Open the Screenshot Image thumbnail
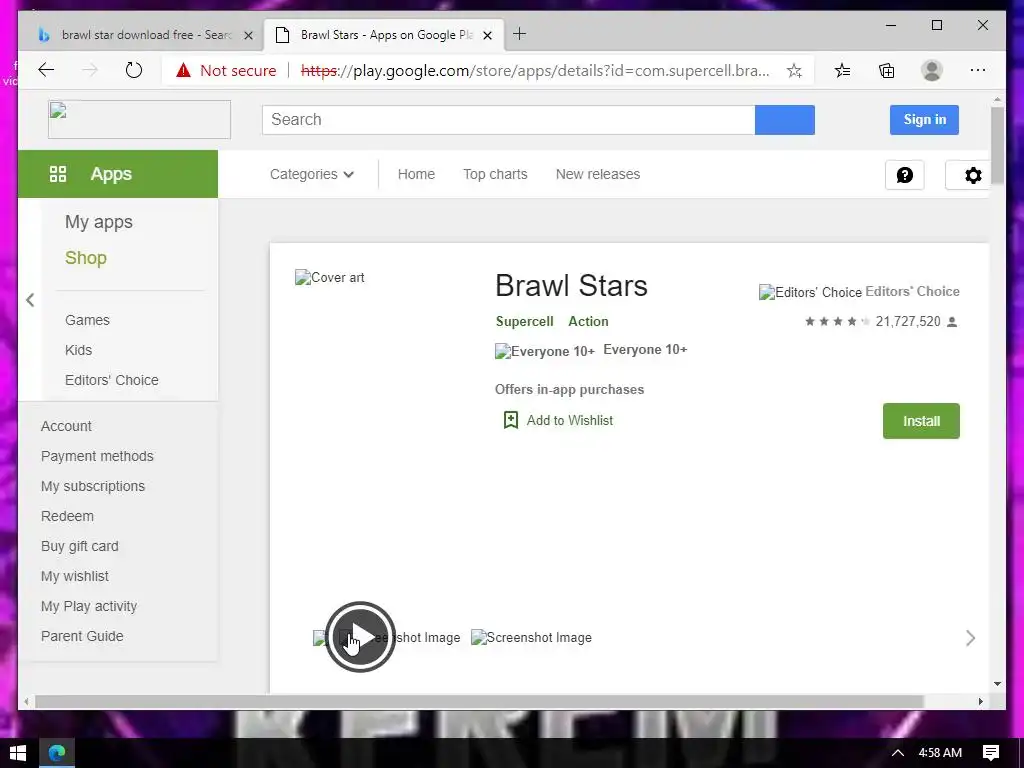Image resolution: width=1024 pixels, height=768 pixels. click(532, 637)
